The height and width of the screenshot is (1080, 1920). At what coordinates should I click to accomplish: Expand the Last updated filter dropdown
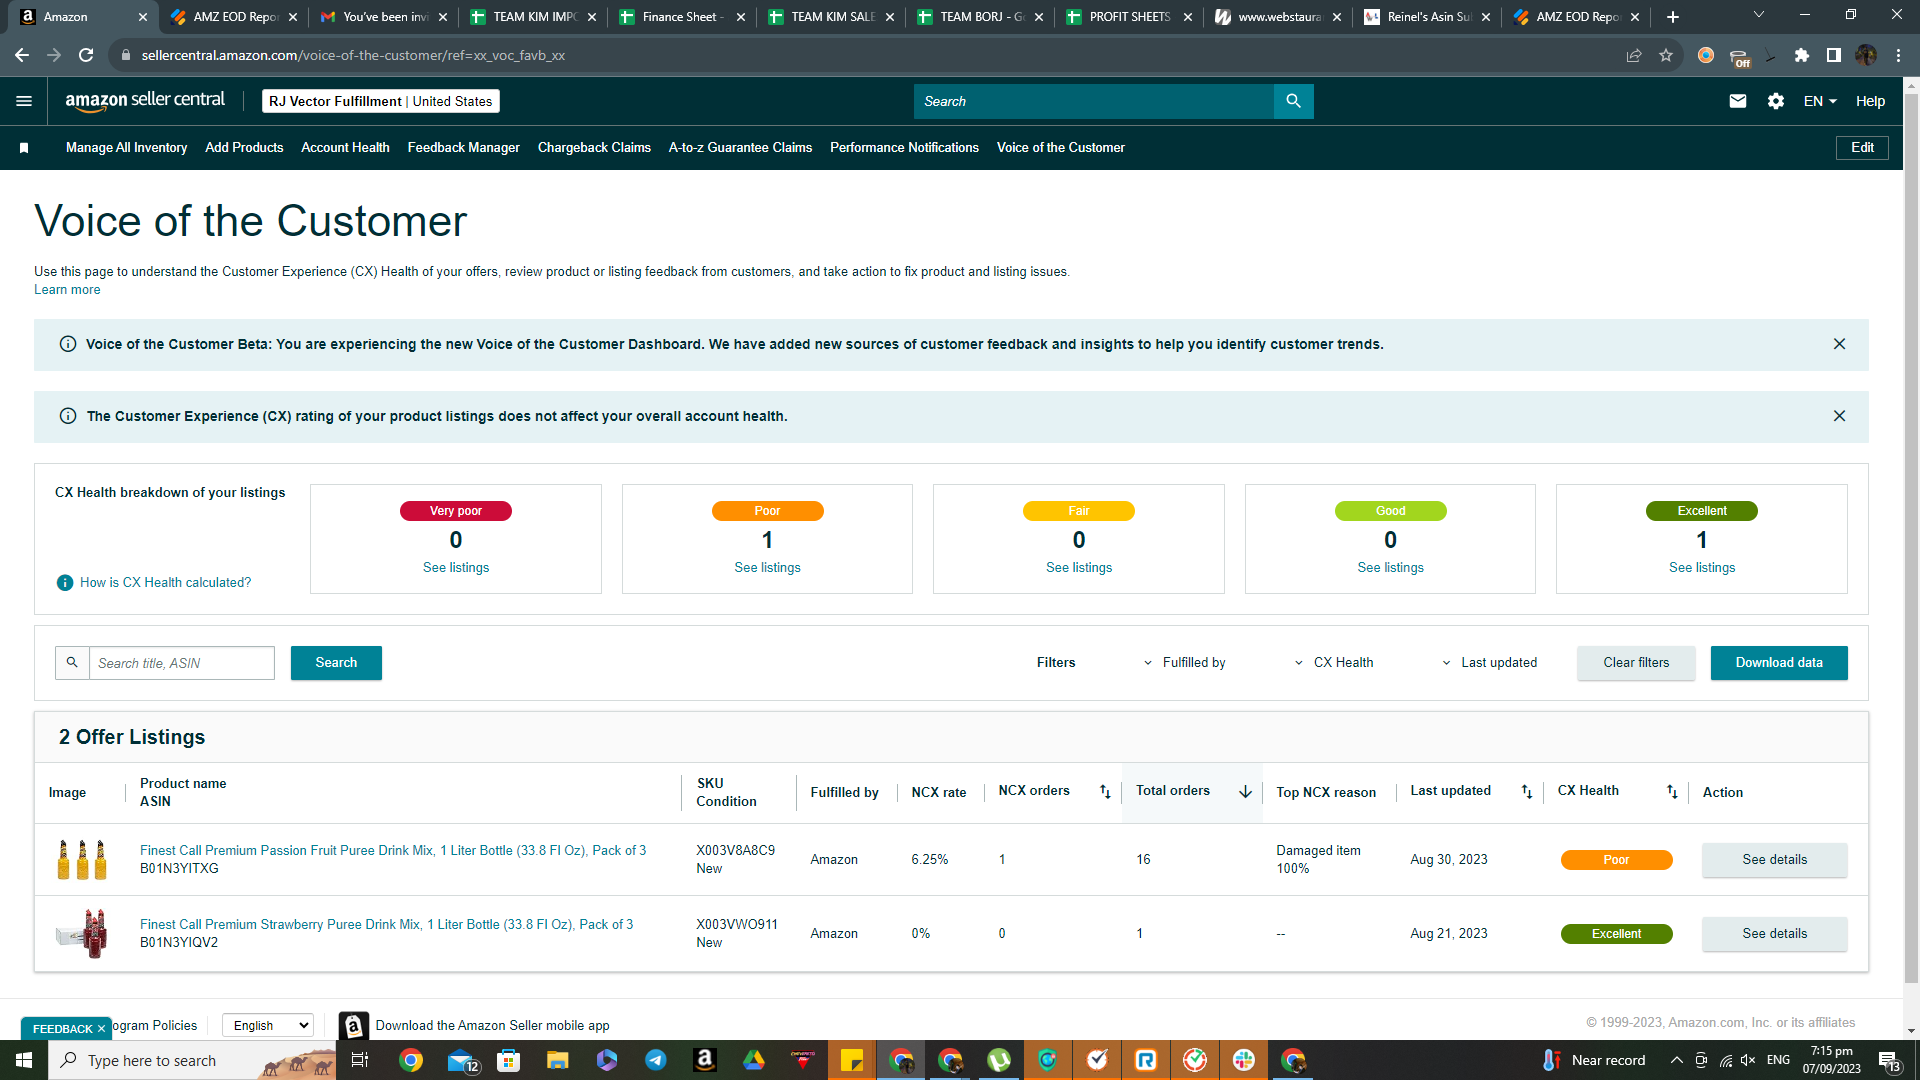[1489, 663]
